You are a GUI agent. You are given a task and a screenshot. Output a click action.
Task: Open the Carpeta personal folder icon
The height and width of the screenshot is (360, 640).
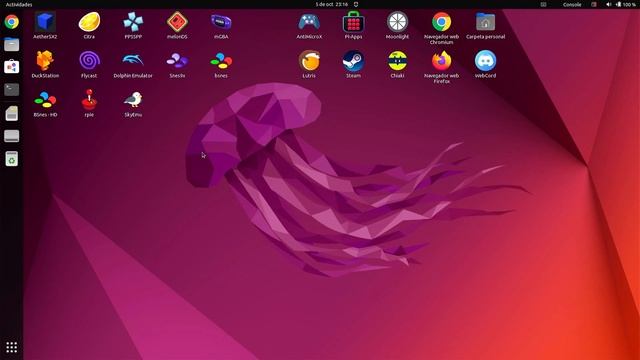coord(485,22)
